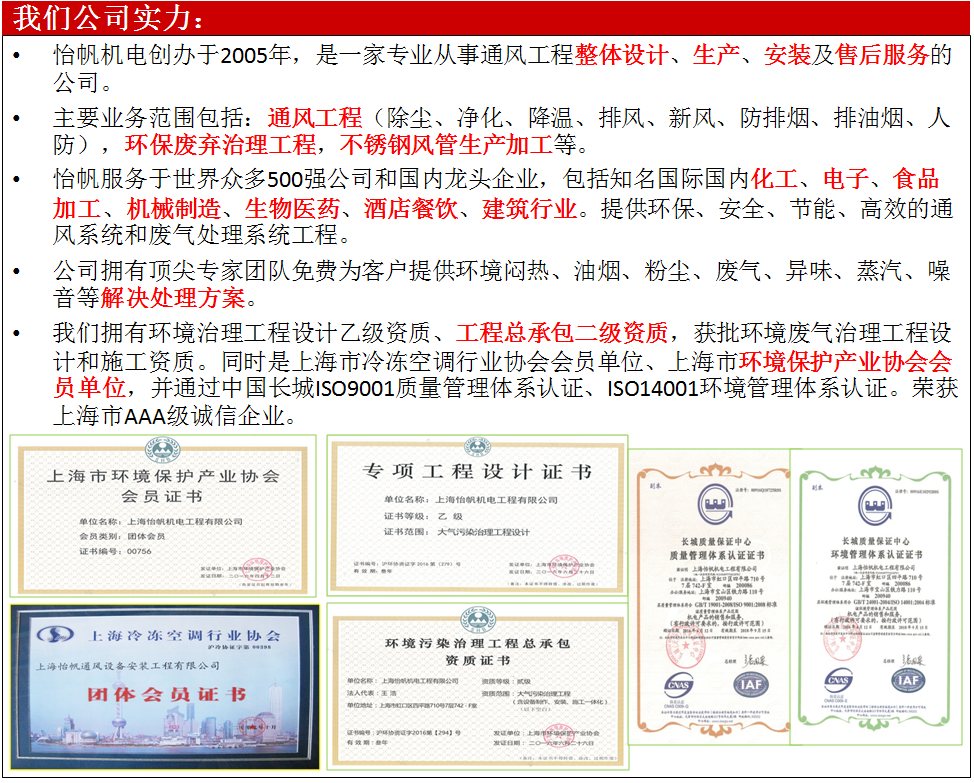Screen dimensions: 974x783
Task: Click the text 证书范围: 大气污染治理工程设计
Action: (x=457, y=532)
